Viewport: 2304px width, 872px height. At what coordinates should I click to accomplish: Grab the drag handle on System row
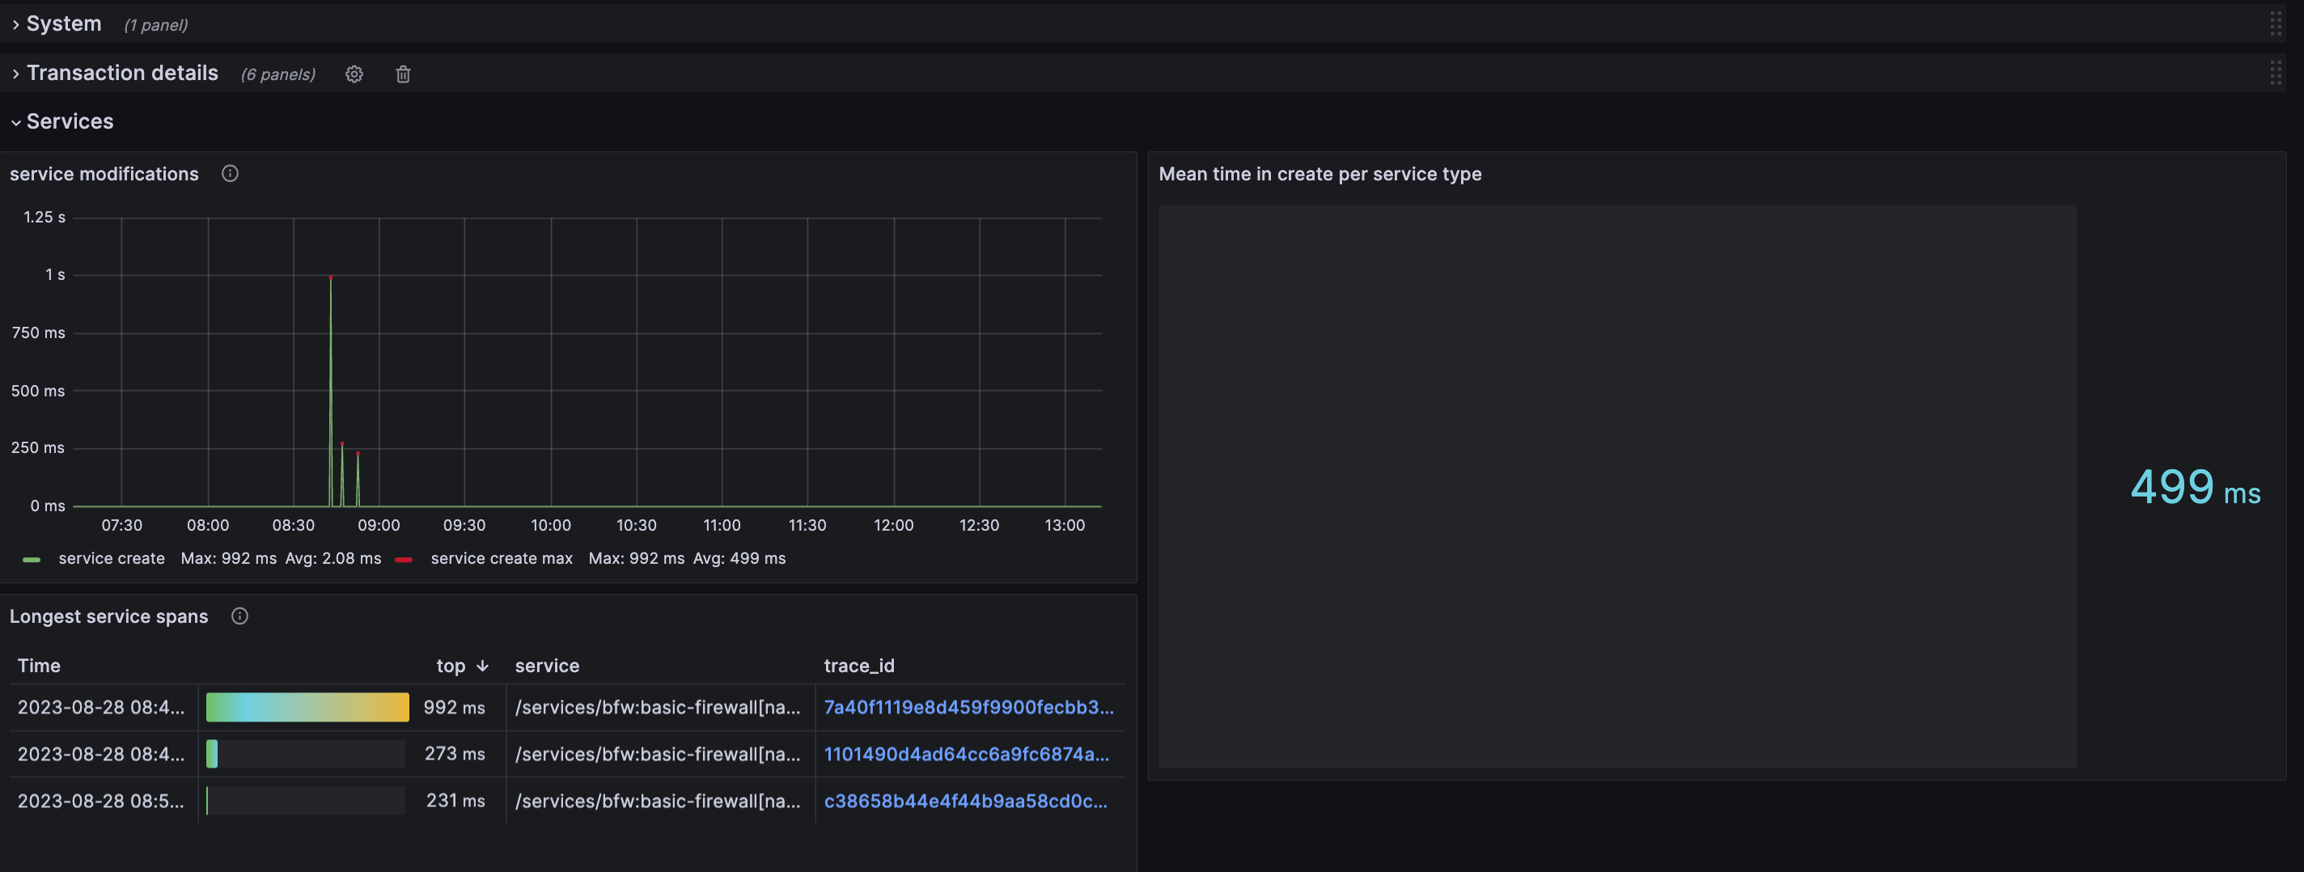[x=2275, y=24]
